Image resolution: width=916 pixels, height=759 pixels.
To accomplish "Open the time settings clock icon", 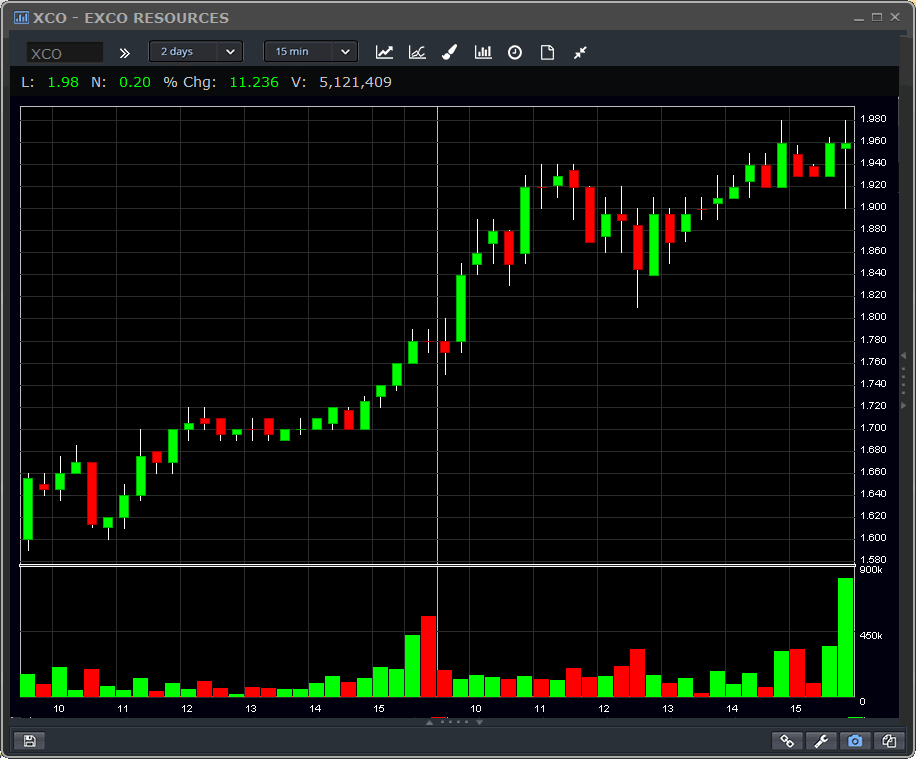I will click(514, 51).
